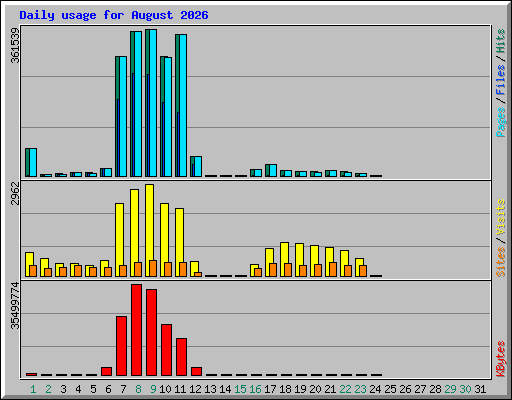The width and height of the screenshot is (512, 400).
Task: Click day 23 on the x-axis
Action: coord(360,389)
